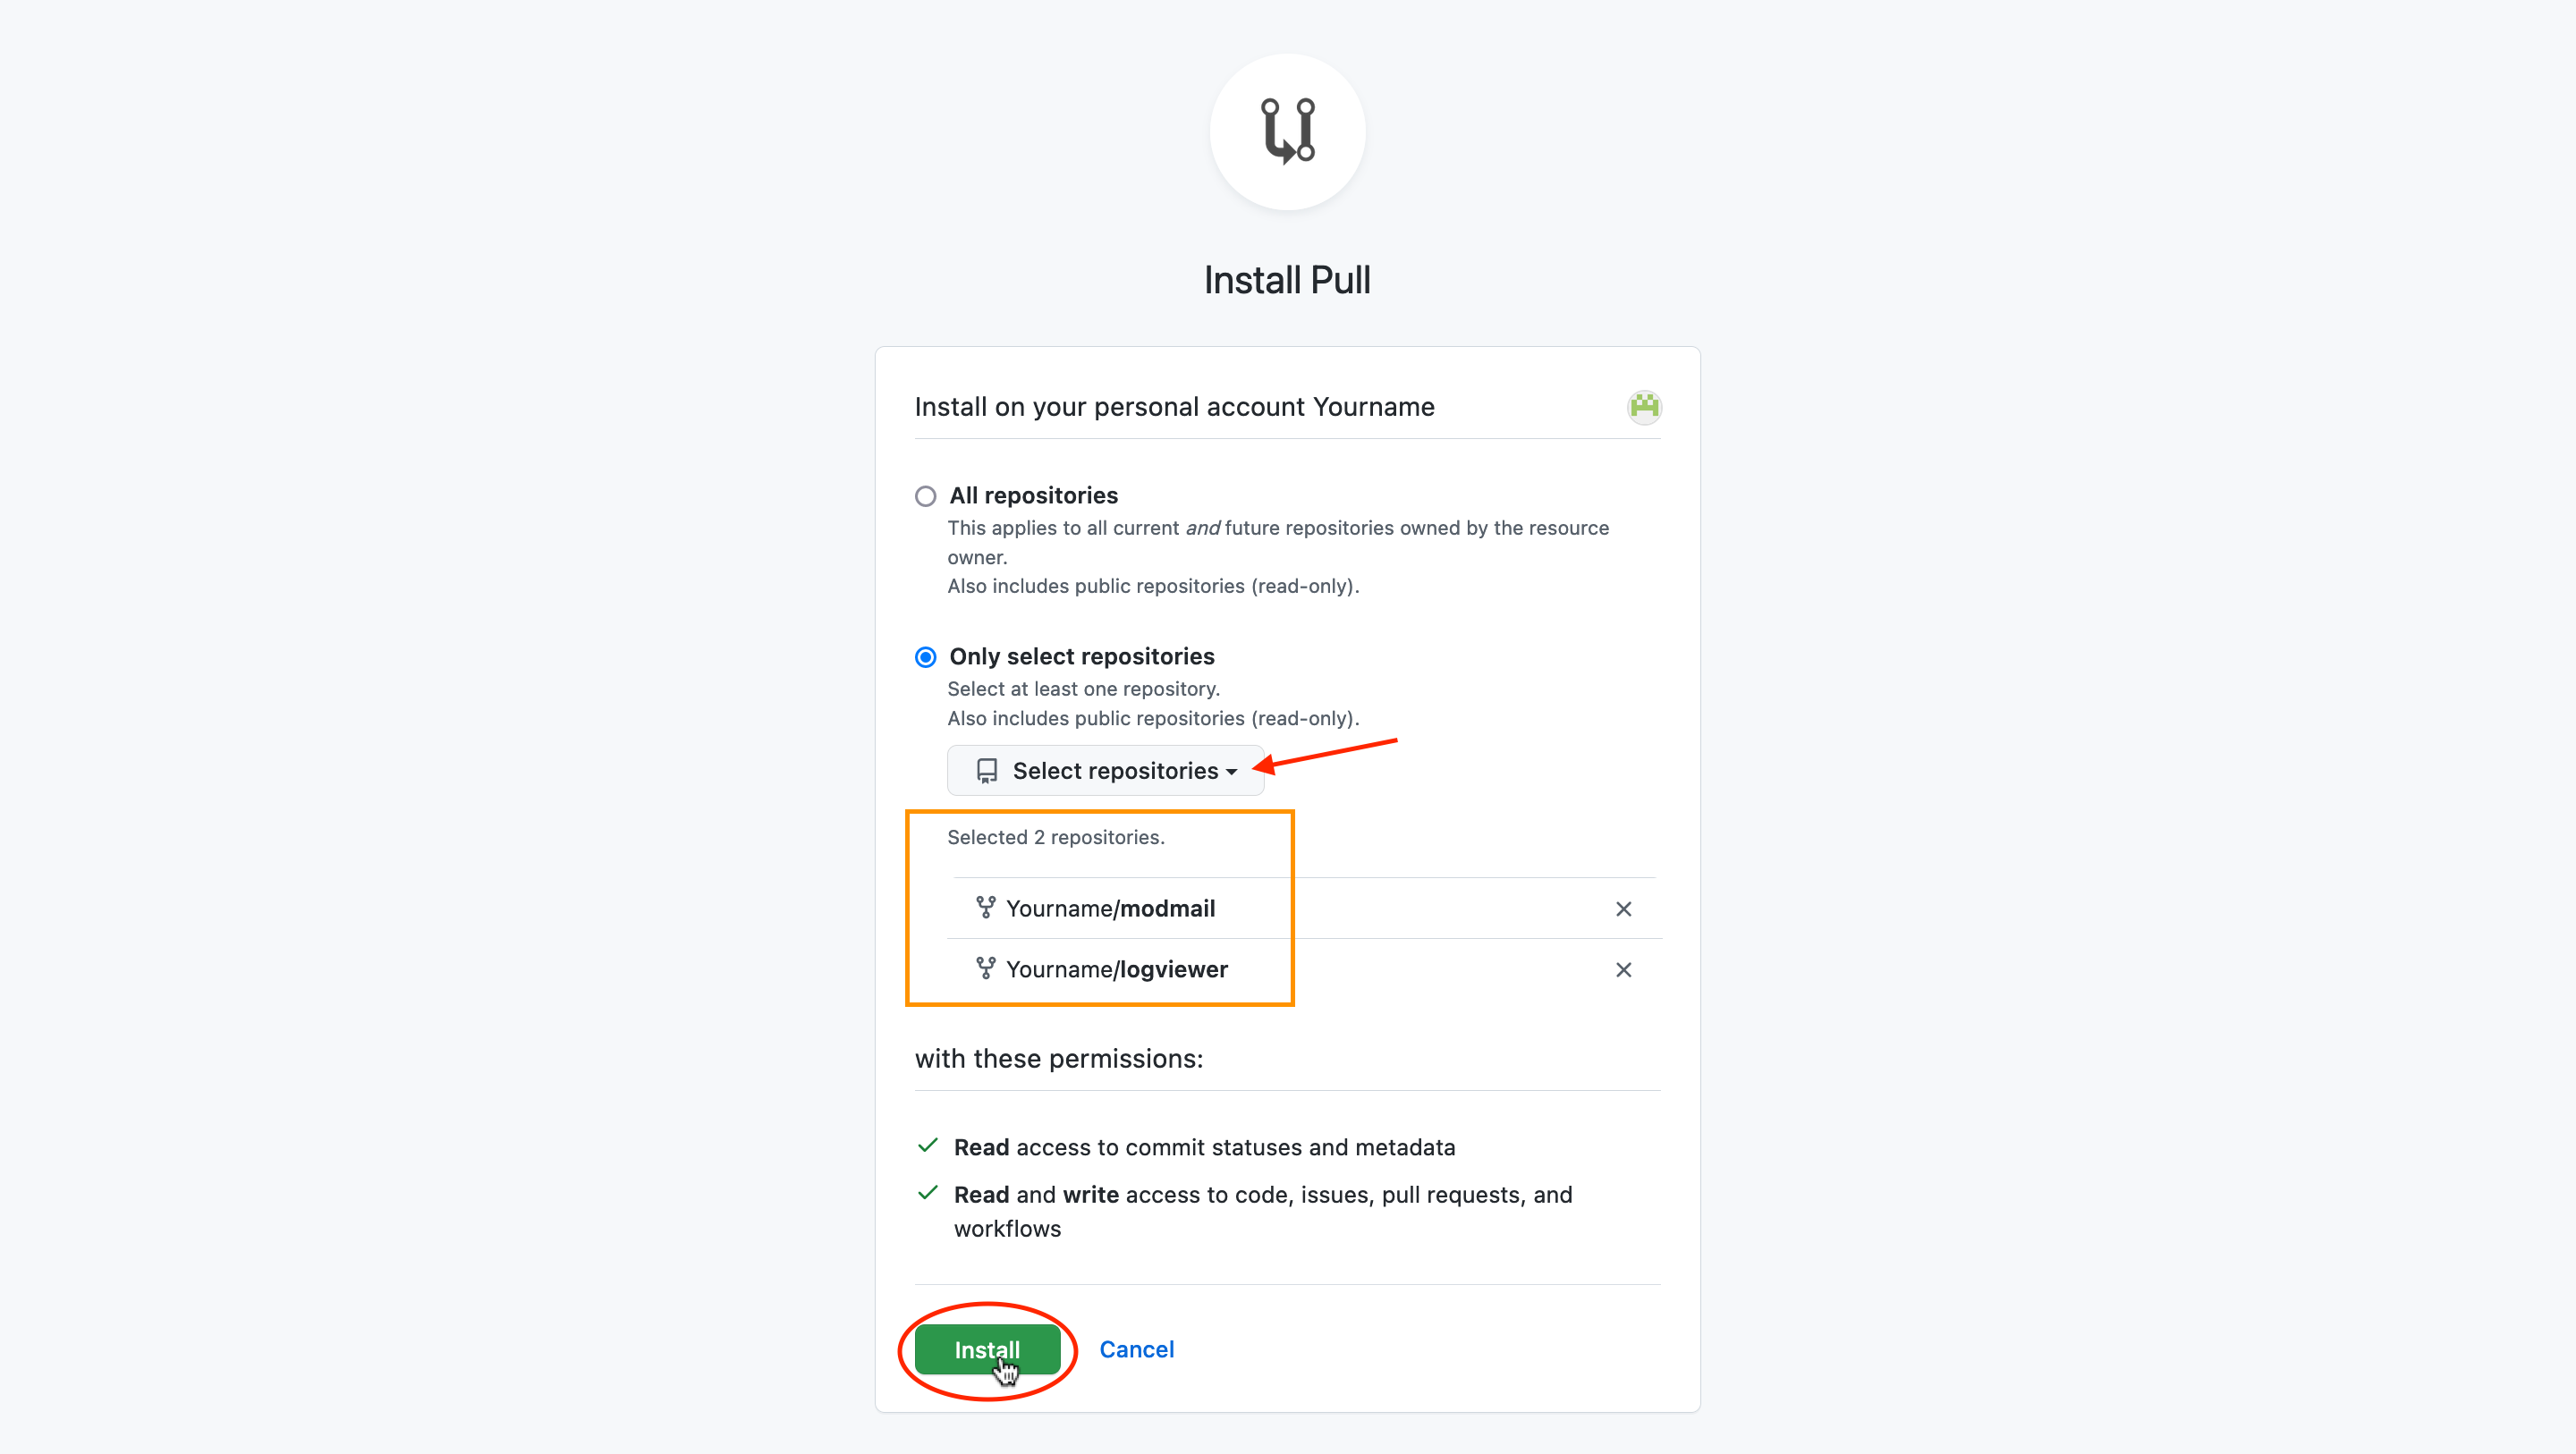This screenshot has height=1454, width=2576.
Task: Click the Yourname/logviewer repository name
Action: click(1118, 968)
